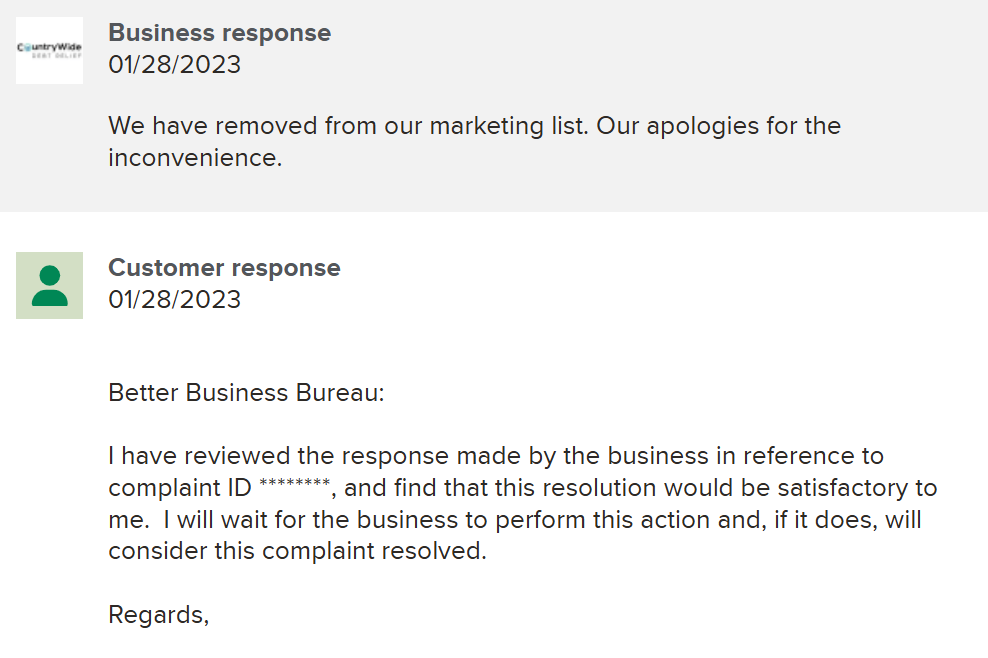Select the "Customer response" heading

point(224,268)
